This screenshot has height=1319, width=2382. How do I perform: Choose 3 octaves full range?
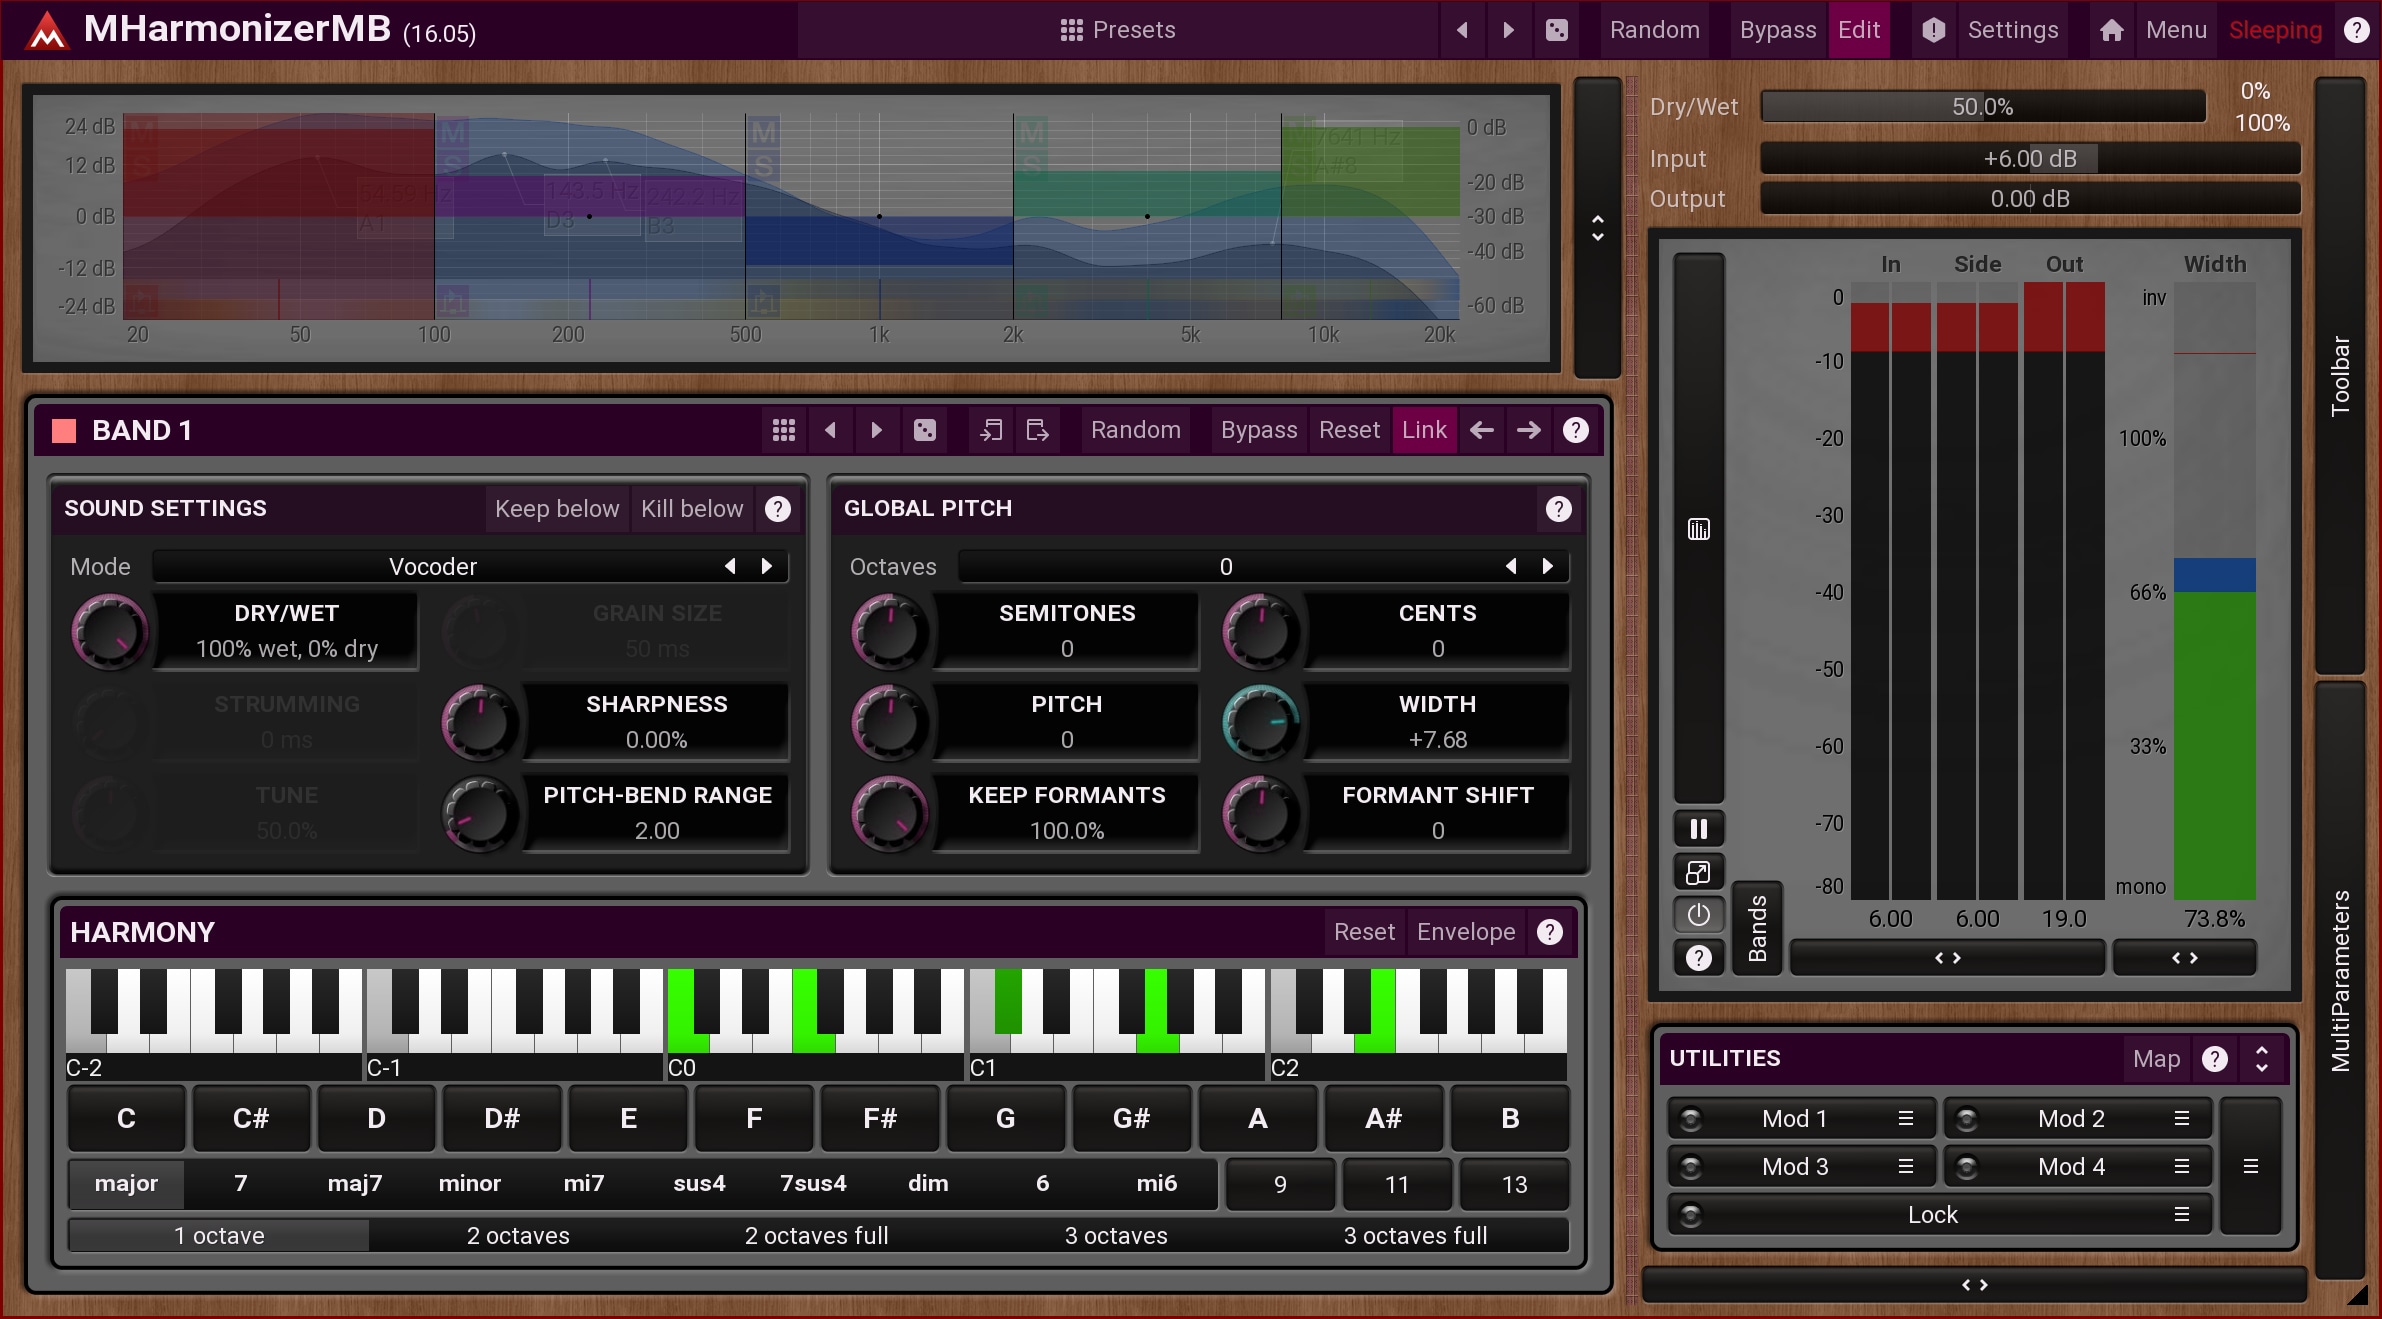point(1415,1236)
